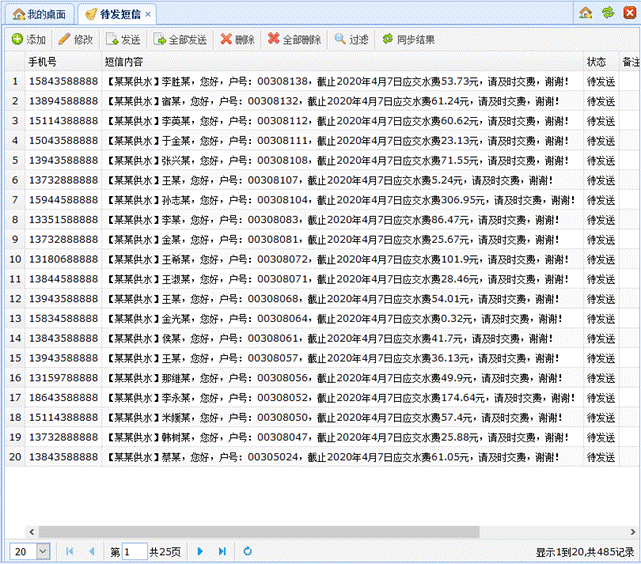This screenshot has width=641, height=564.
Task: Click the 共25页 page count text
Action: tap(165, 552)
